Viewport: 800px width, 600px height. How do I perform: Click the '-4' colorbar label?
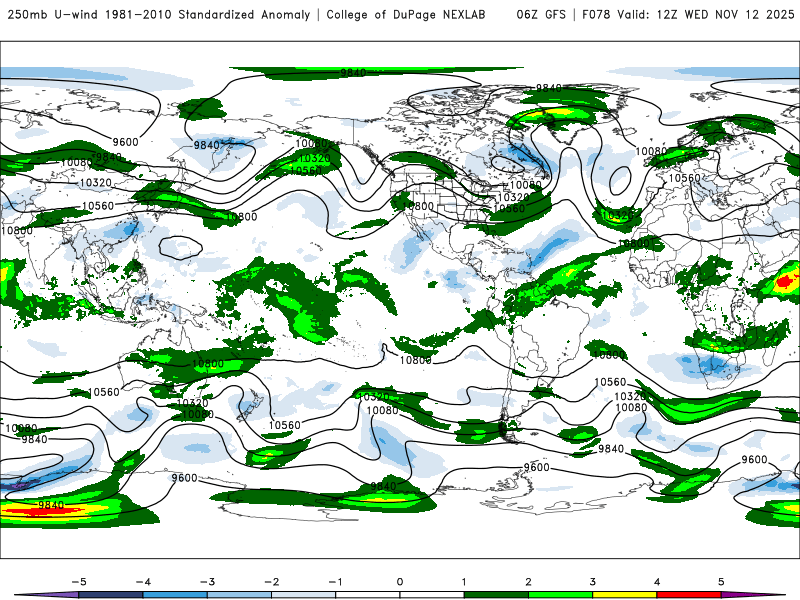[x=143, y=582]
